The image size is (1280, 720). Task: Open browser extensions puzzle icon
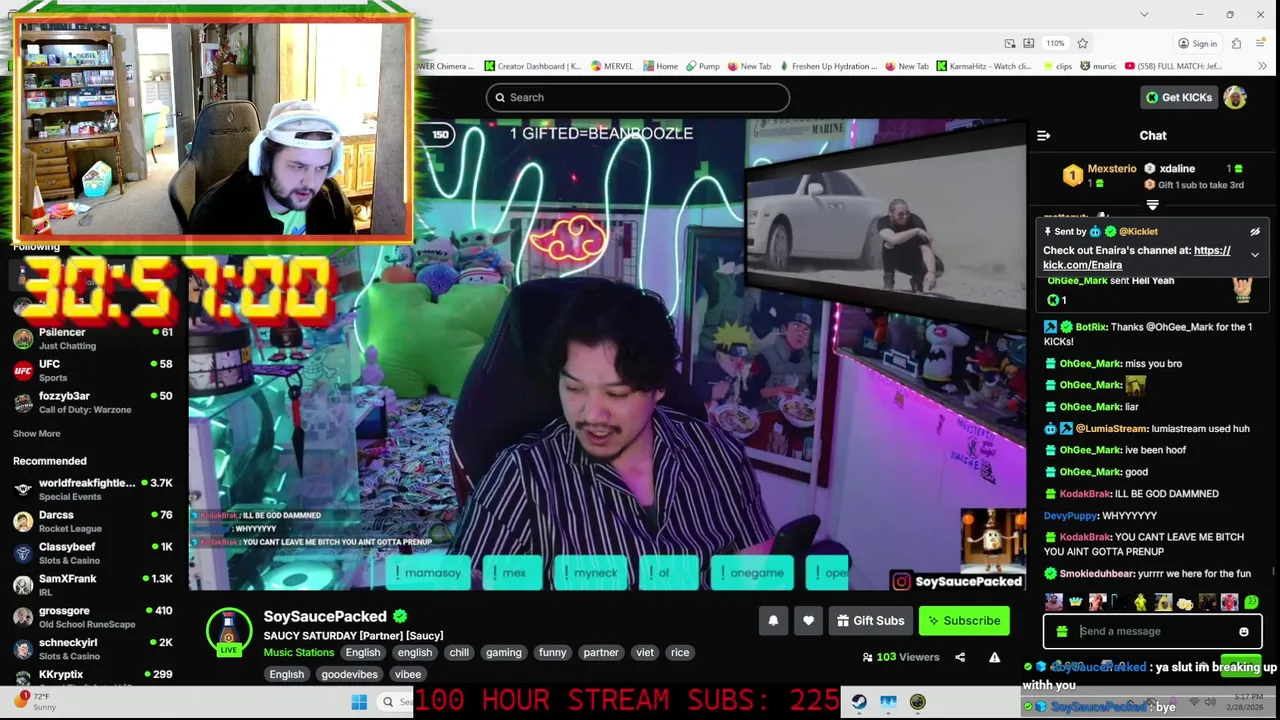(1236, 43)
